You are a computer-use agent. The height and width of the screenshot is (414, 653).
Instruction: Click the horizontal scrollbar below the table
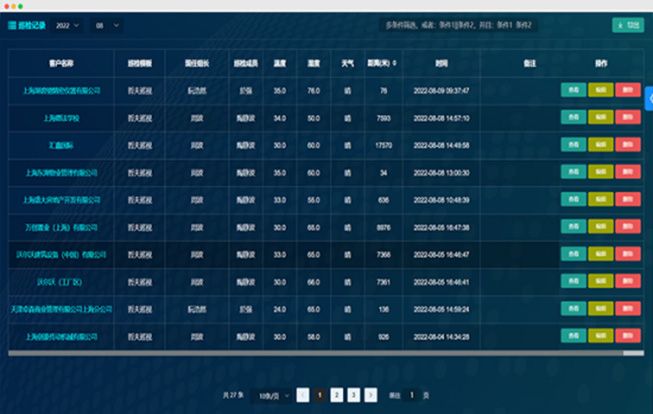pos(320,353)
